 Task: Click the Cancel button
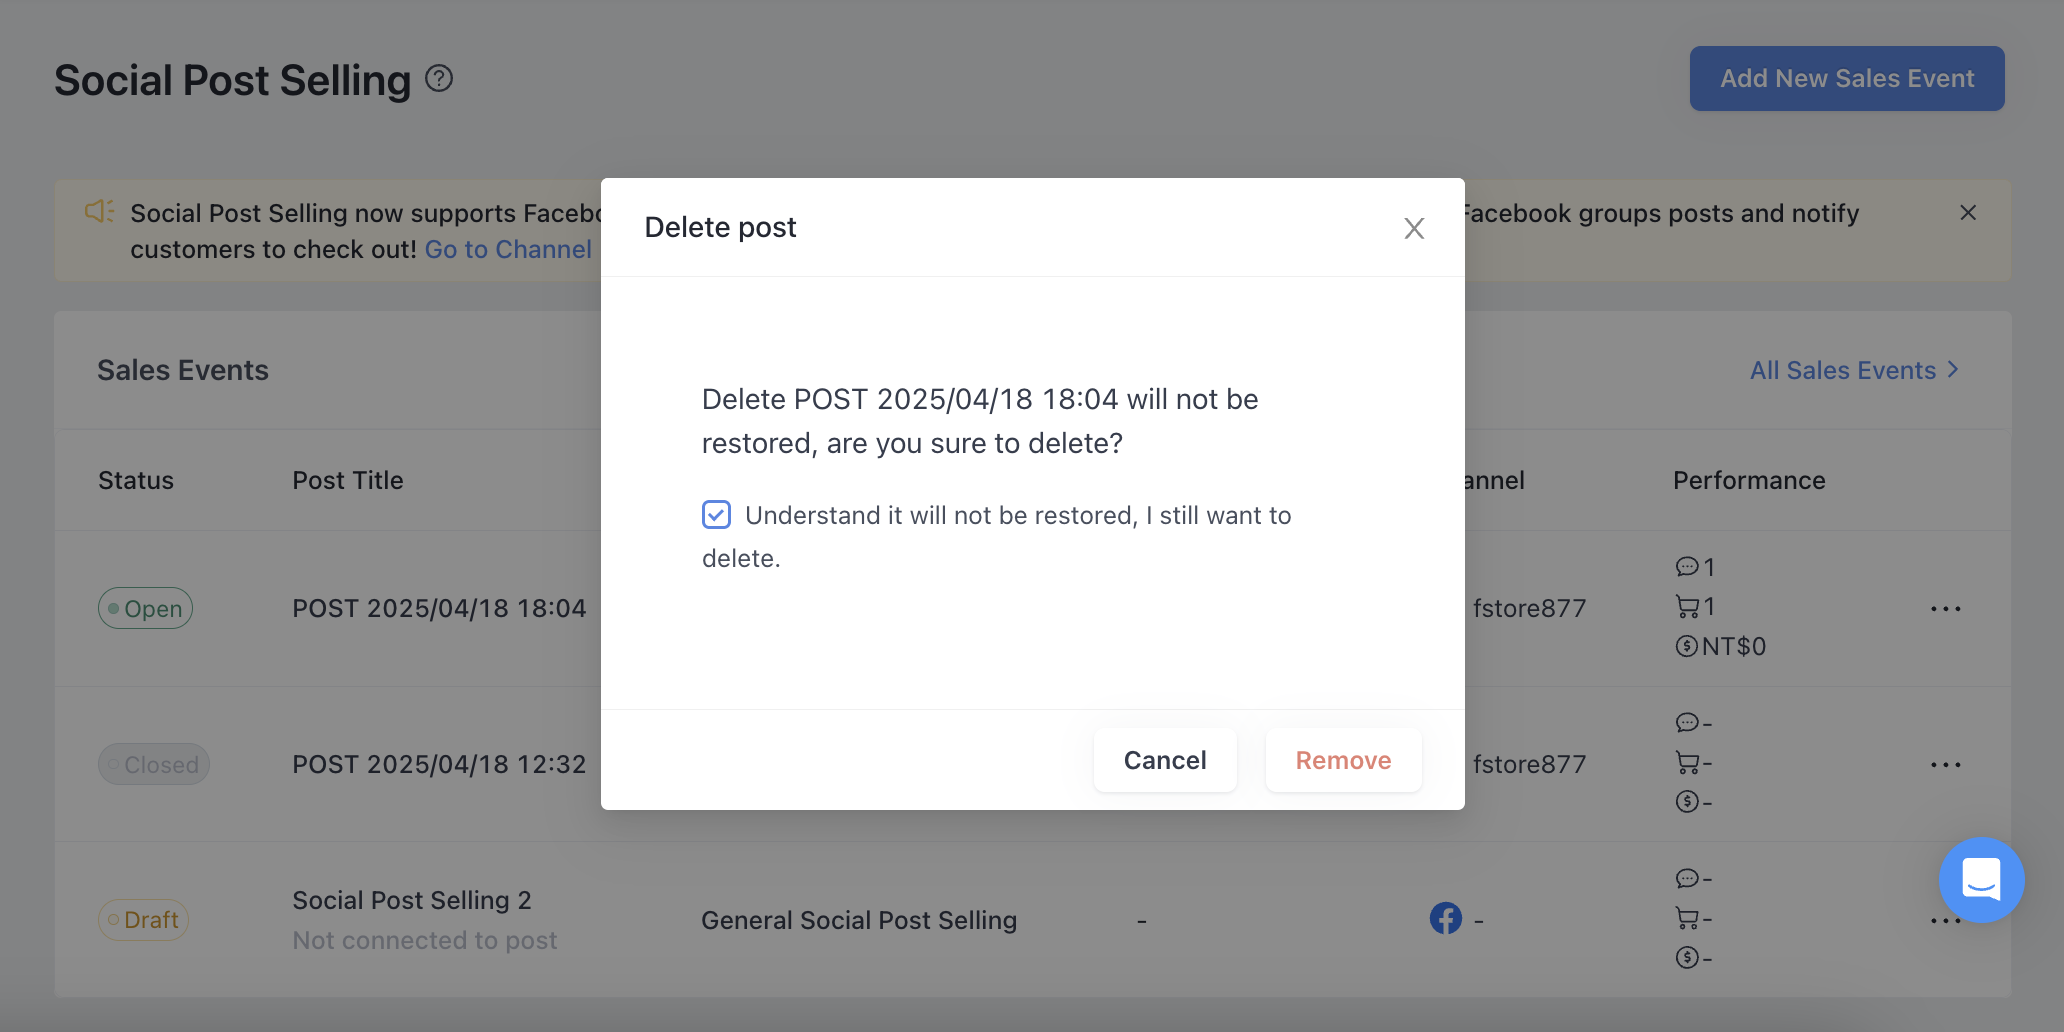1165,760
